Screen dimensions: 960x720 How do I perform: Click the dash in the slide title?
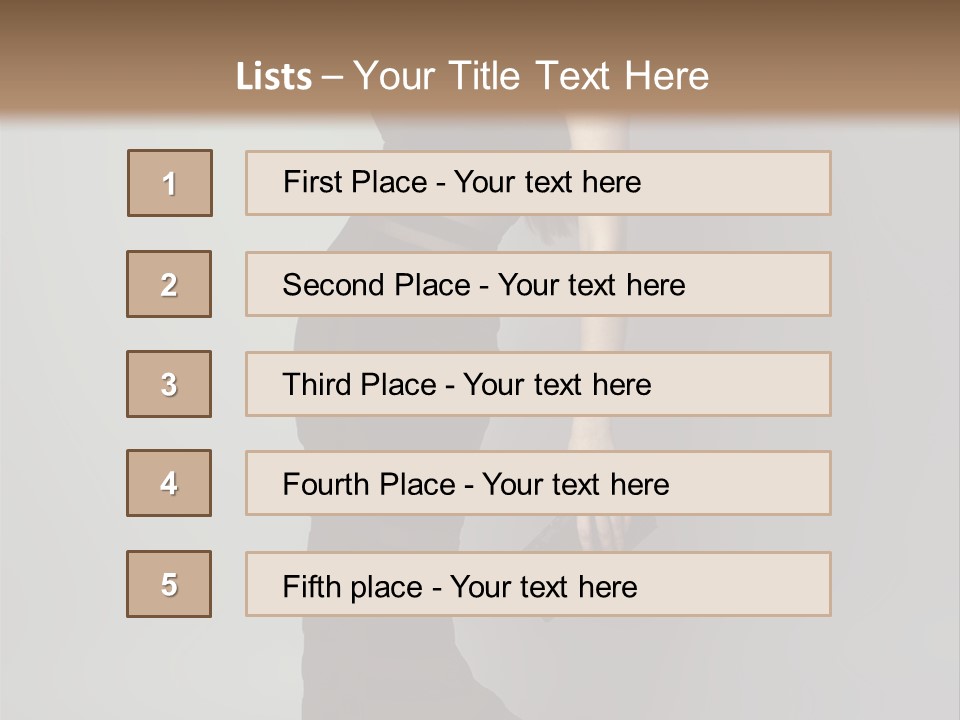pyautogui.click(x=331, y=77)
